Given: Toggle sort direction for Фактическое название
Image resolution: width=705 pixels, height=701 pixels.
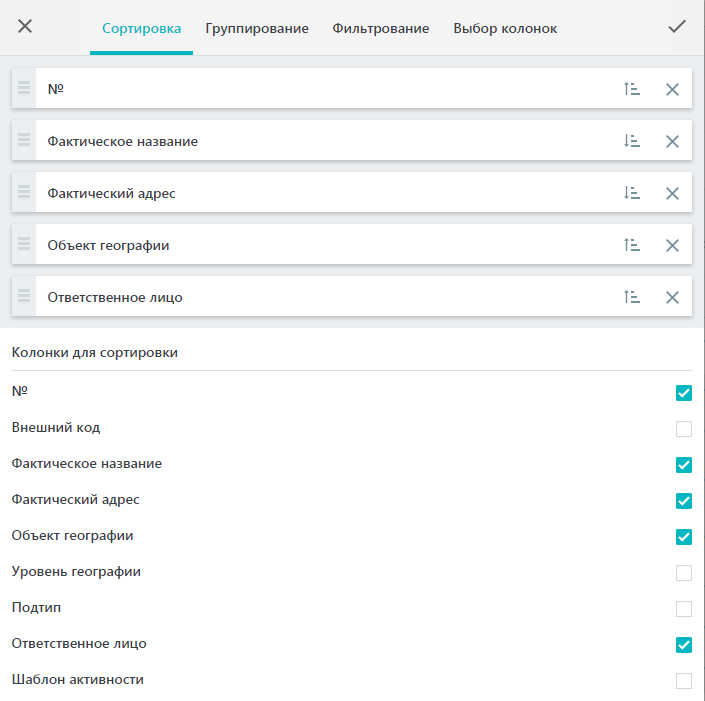Looking at the screenshot, I should pyautogui.click(x=631, y=141).
